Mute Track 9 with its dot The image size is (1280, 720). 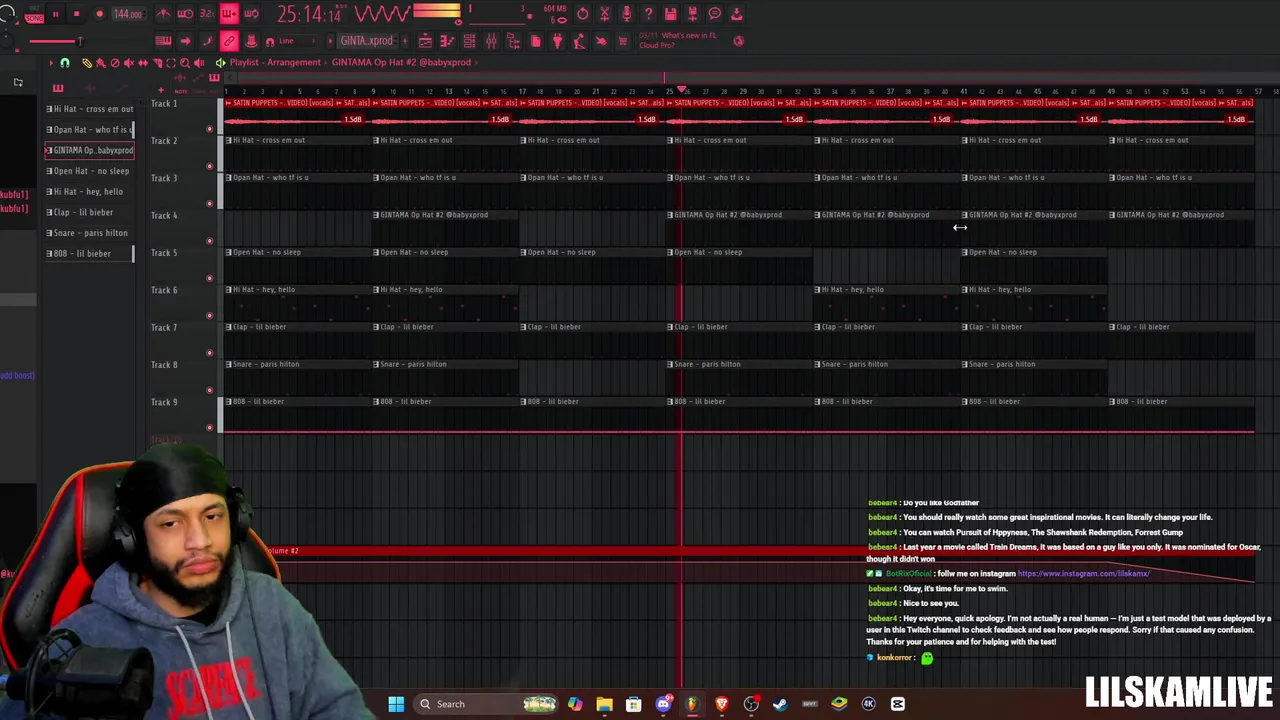[210, 428]
